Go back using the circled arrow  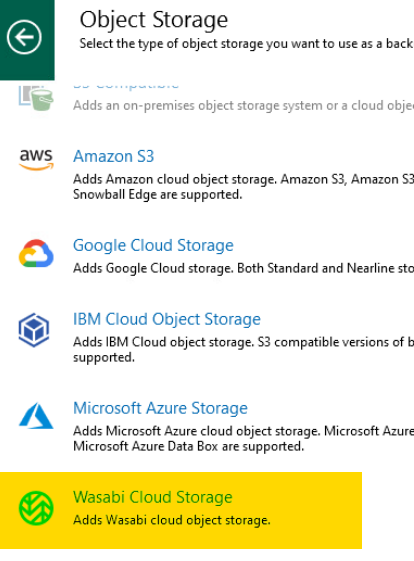click(24, 37)
